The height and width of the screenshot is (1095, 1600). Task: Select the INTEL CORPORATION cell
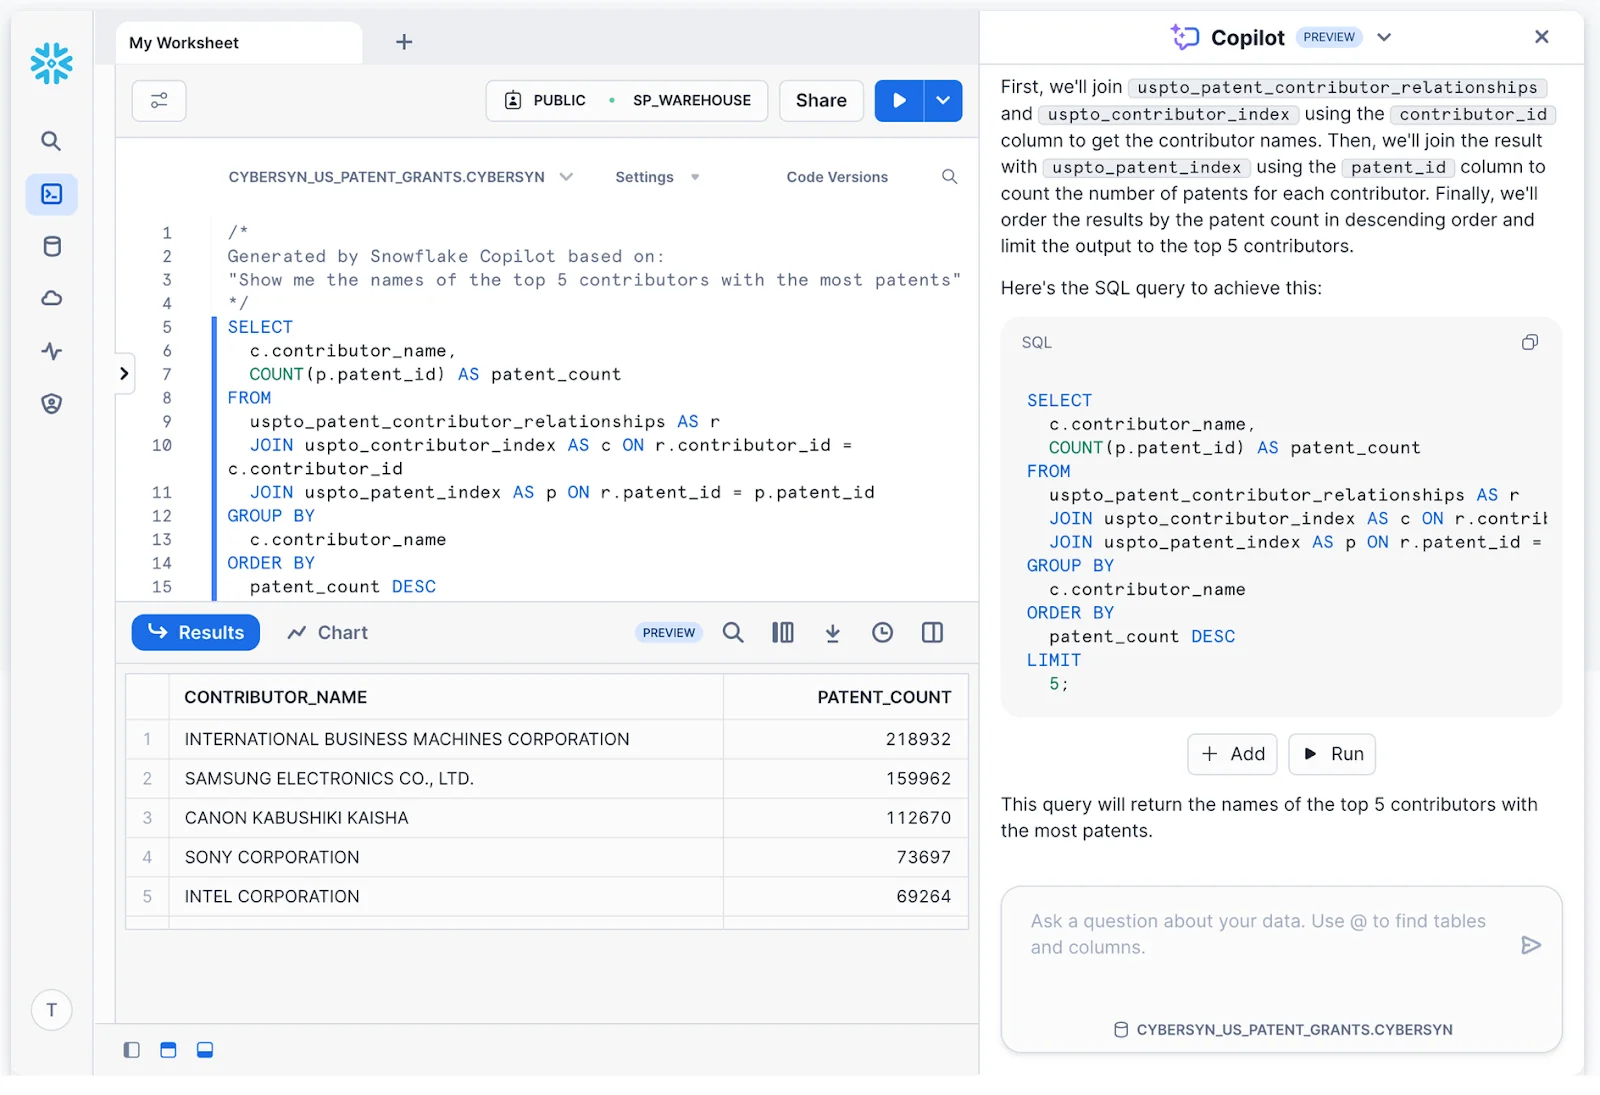446,897
